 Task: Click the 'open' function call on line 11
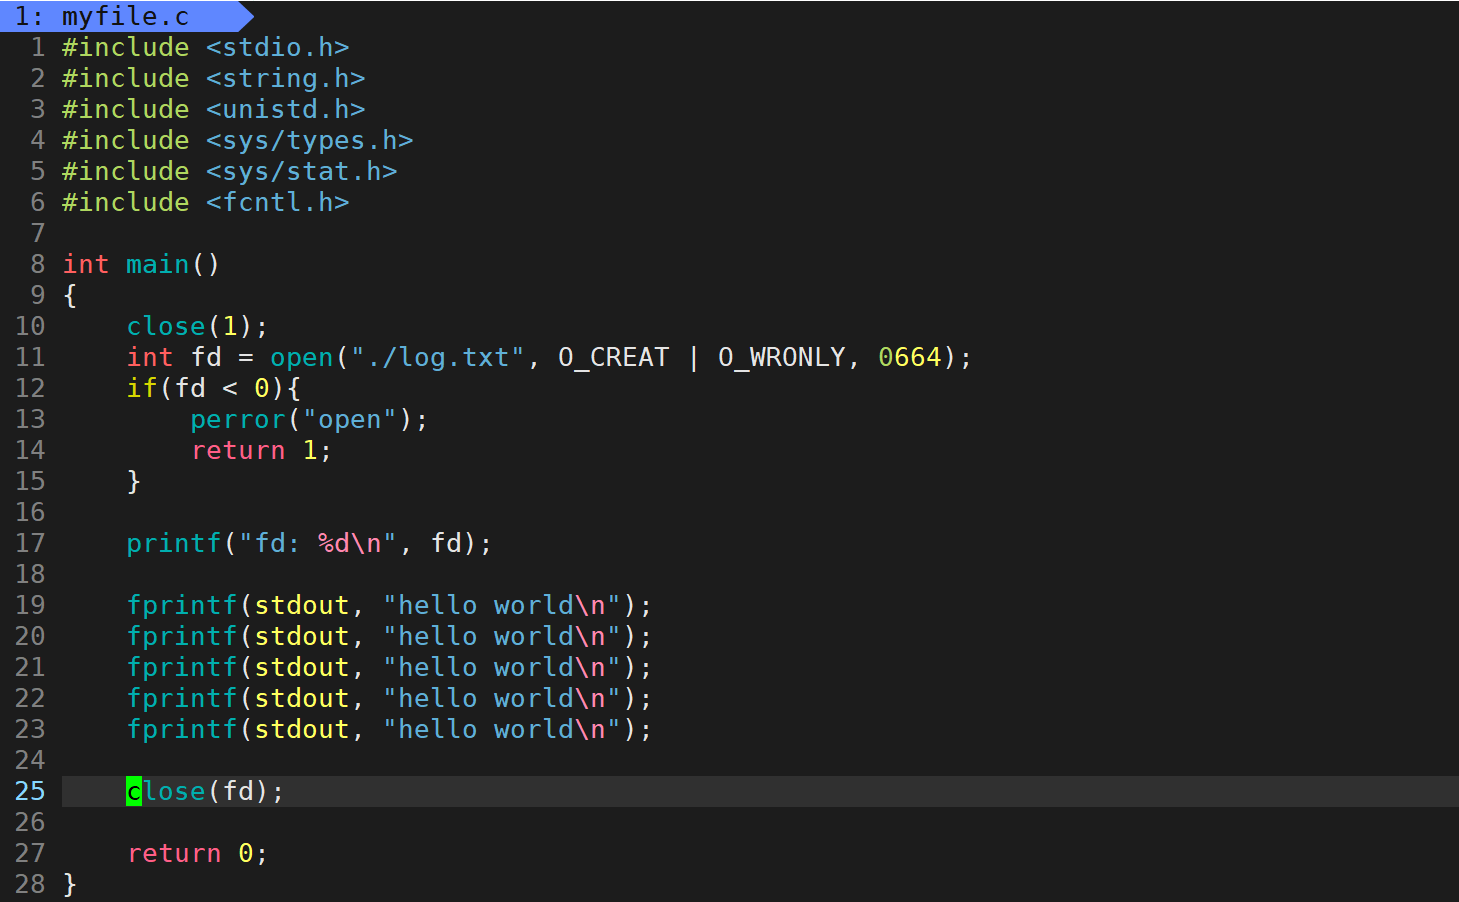302,357
